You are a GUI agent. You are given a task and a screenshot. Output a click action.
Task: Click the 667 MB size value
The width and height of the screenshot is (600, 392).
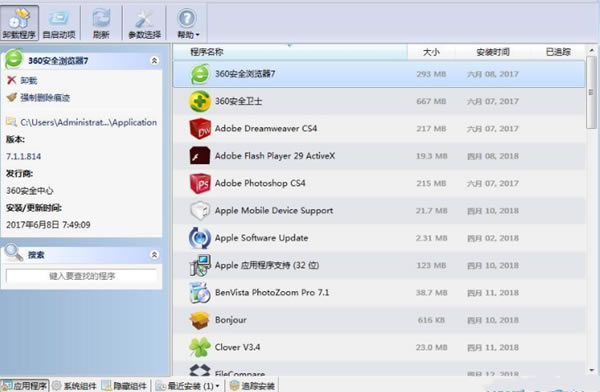pyautogui.click(x=431, y=101)
